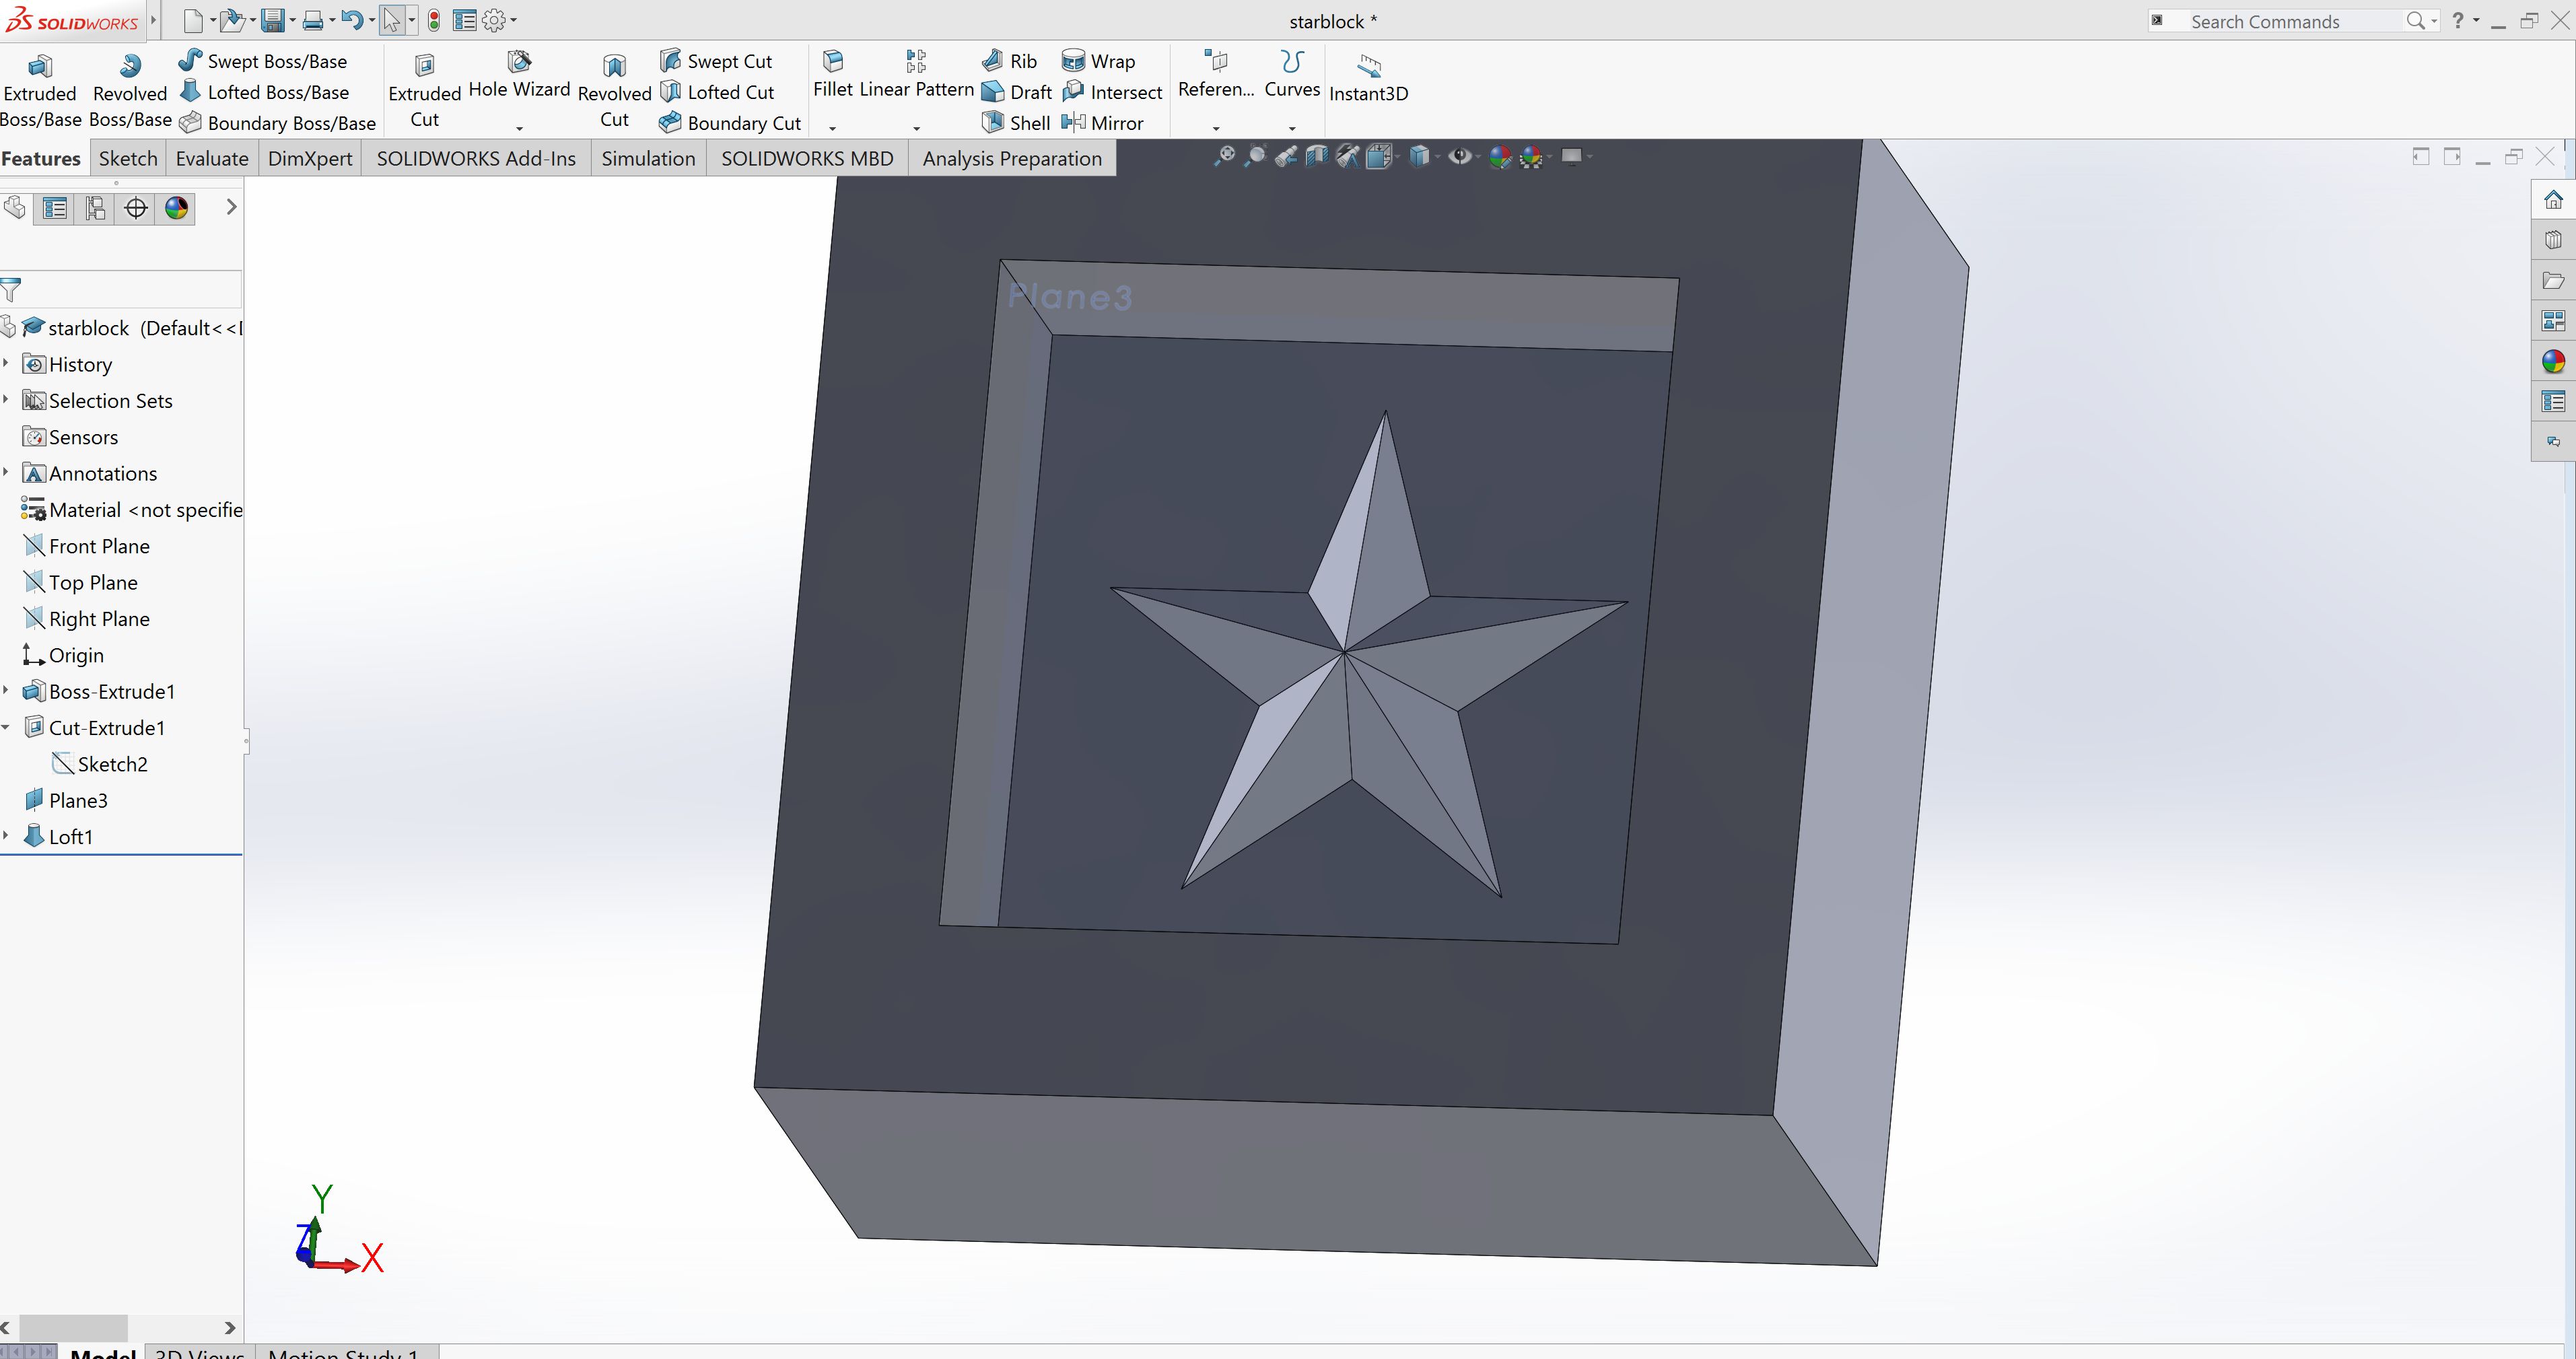Switch to PropertyManager panel tab
The width and height of the screenshot is (2576, 1359).
pyautogui.click(x=55, y=208)
